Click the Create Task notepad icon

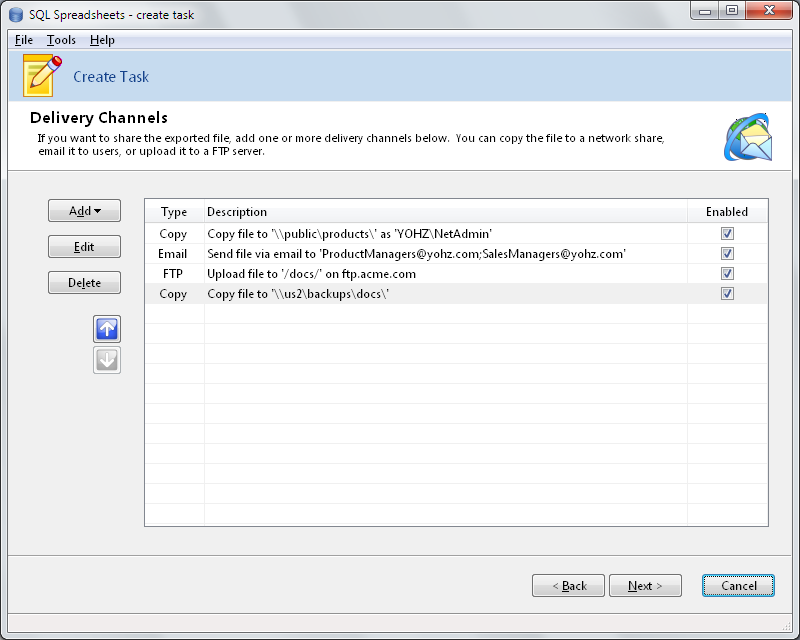42,76
